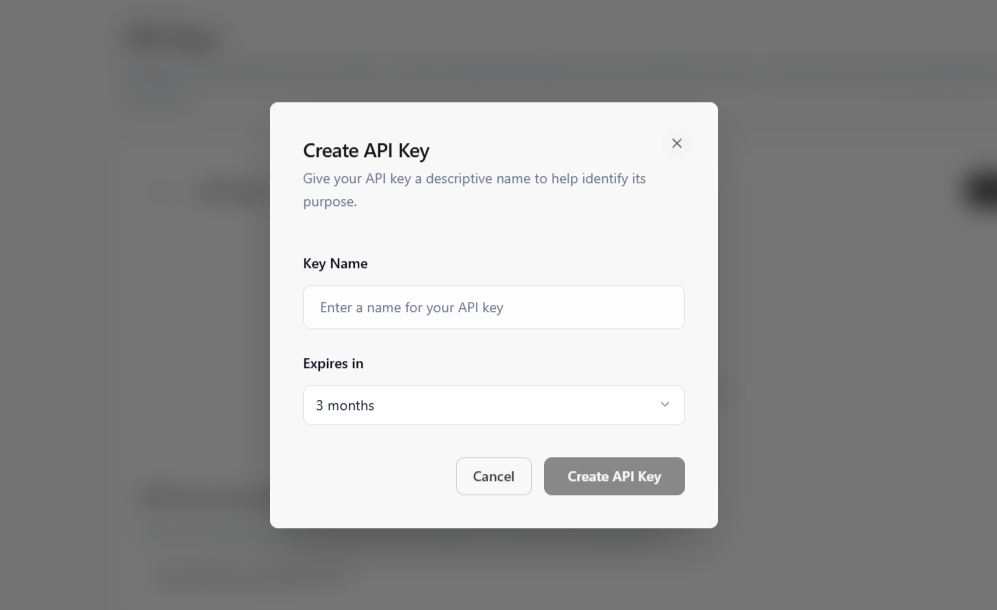Click the Key Name label

click(x=335, y=263)
